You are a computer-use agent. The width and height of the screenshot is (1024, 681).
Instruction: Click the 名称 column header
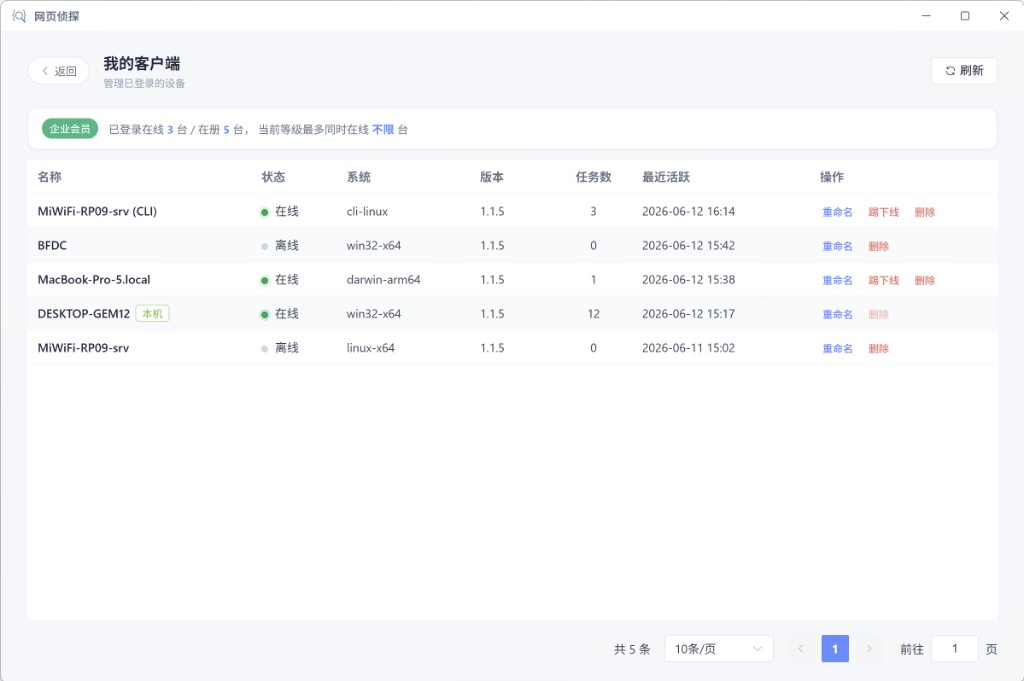coord(50,177)
